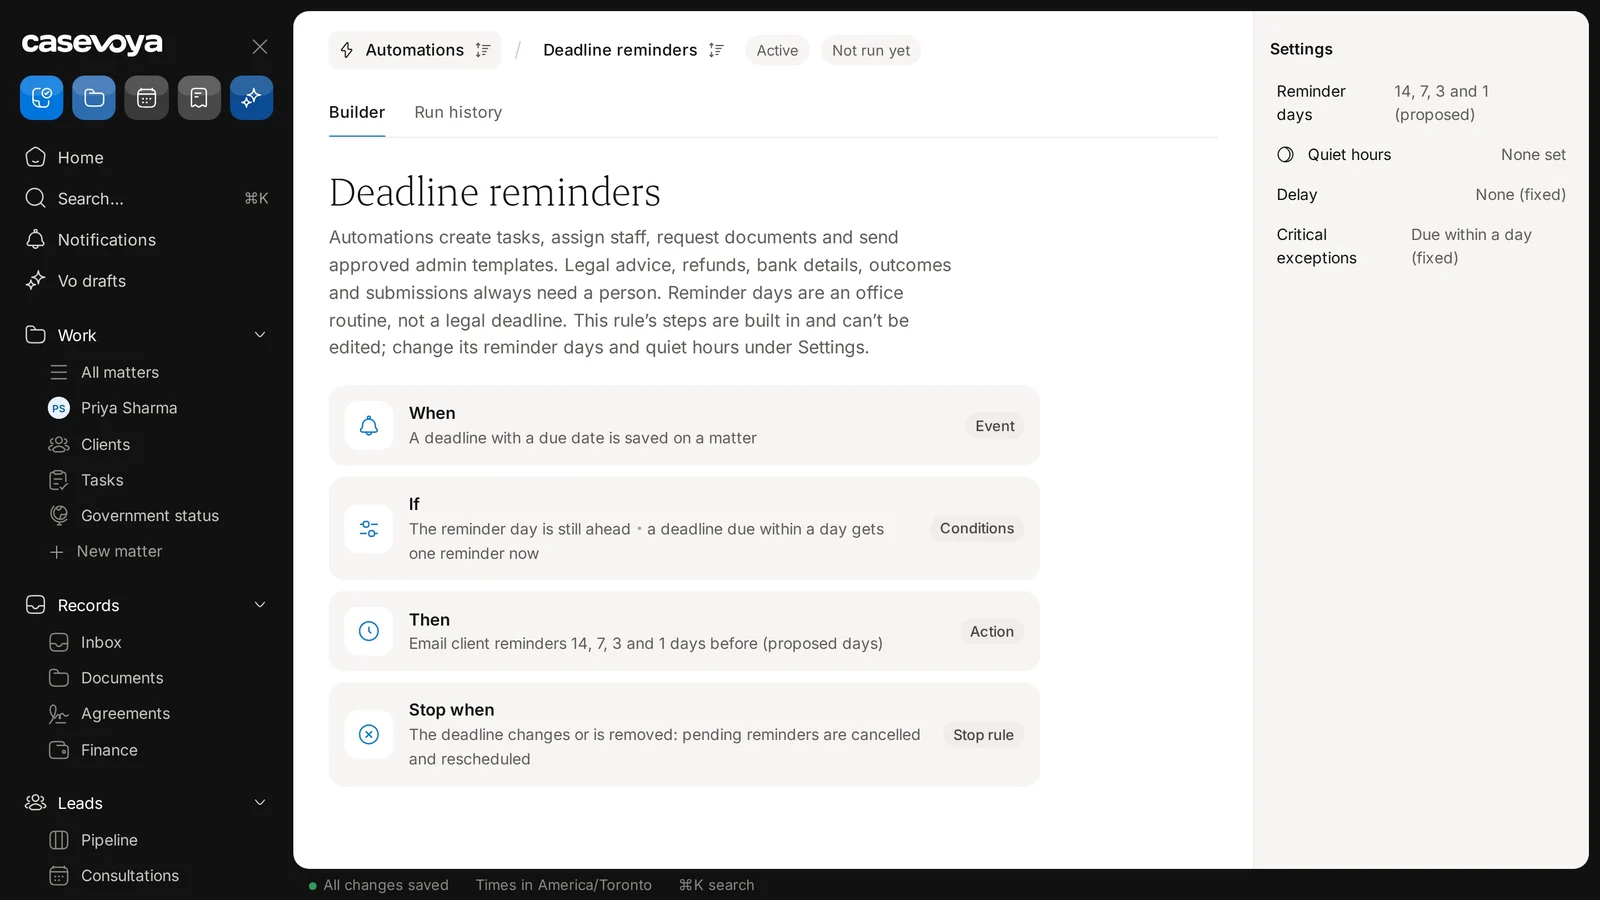The width and height of the screenshot is (1600, 900).
Task: Click the Automations breadcrumb
Action: click(x=414, y=50)
